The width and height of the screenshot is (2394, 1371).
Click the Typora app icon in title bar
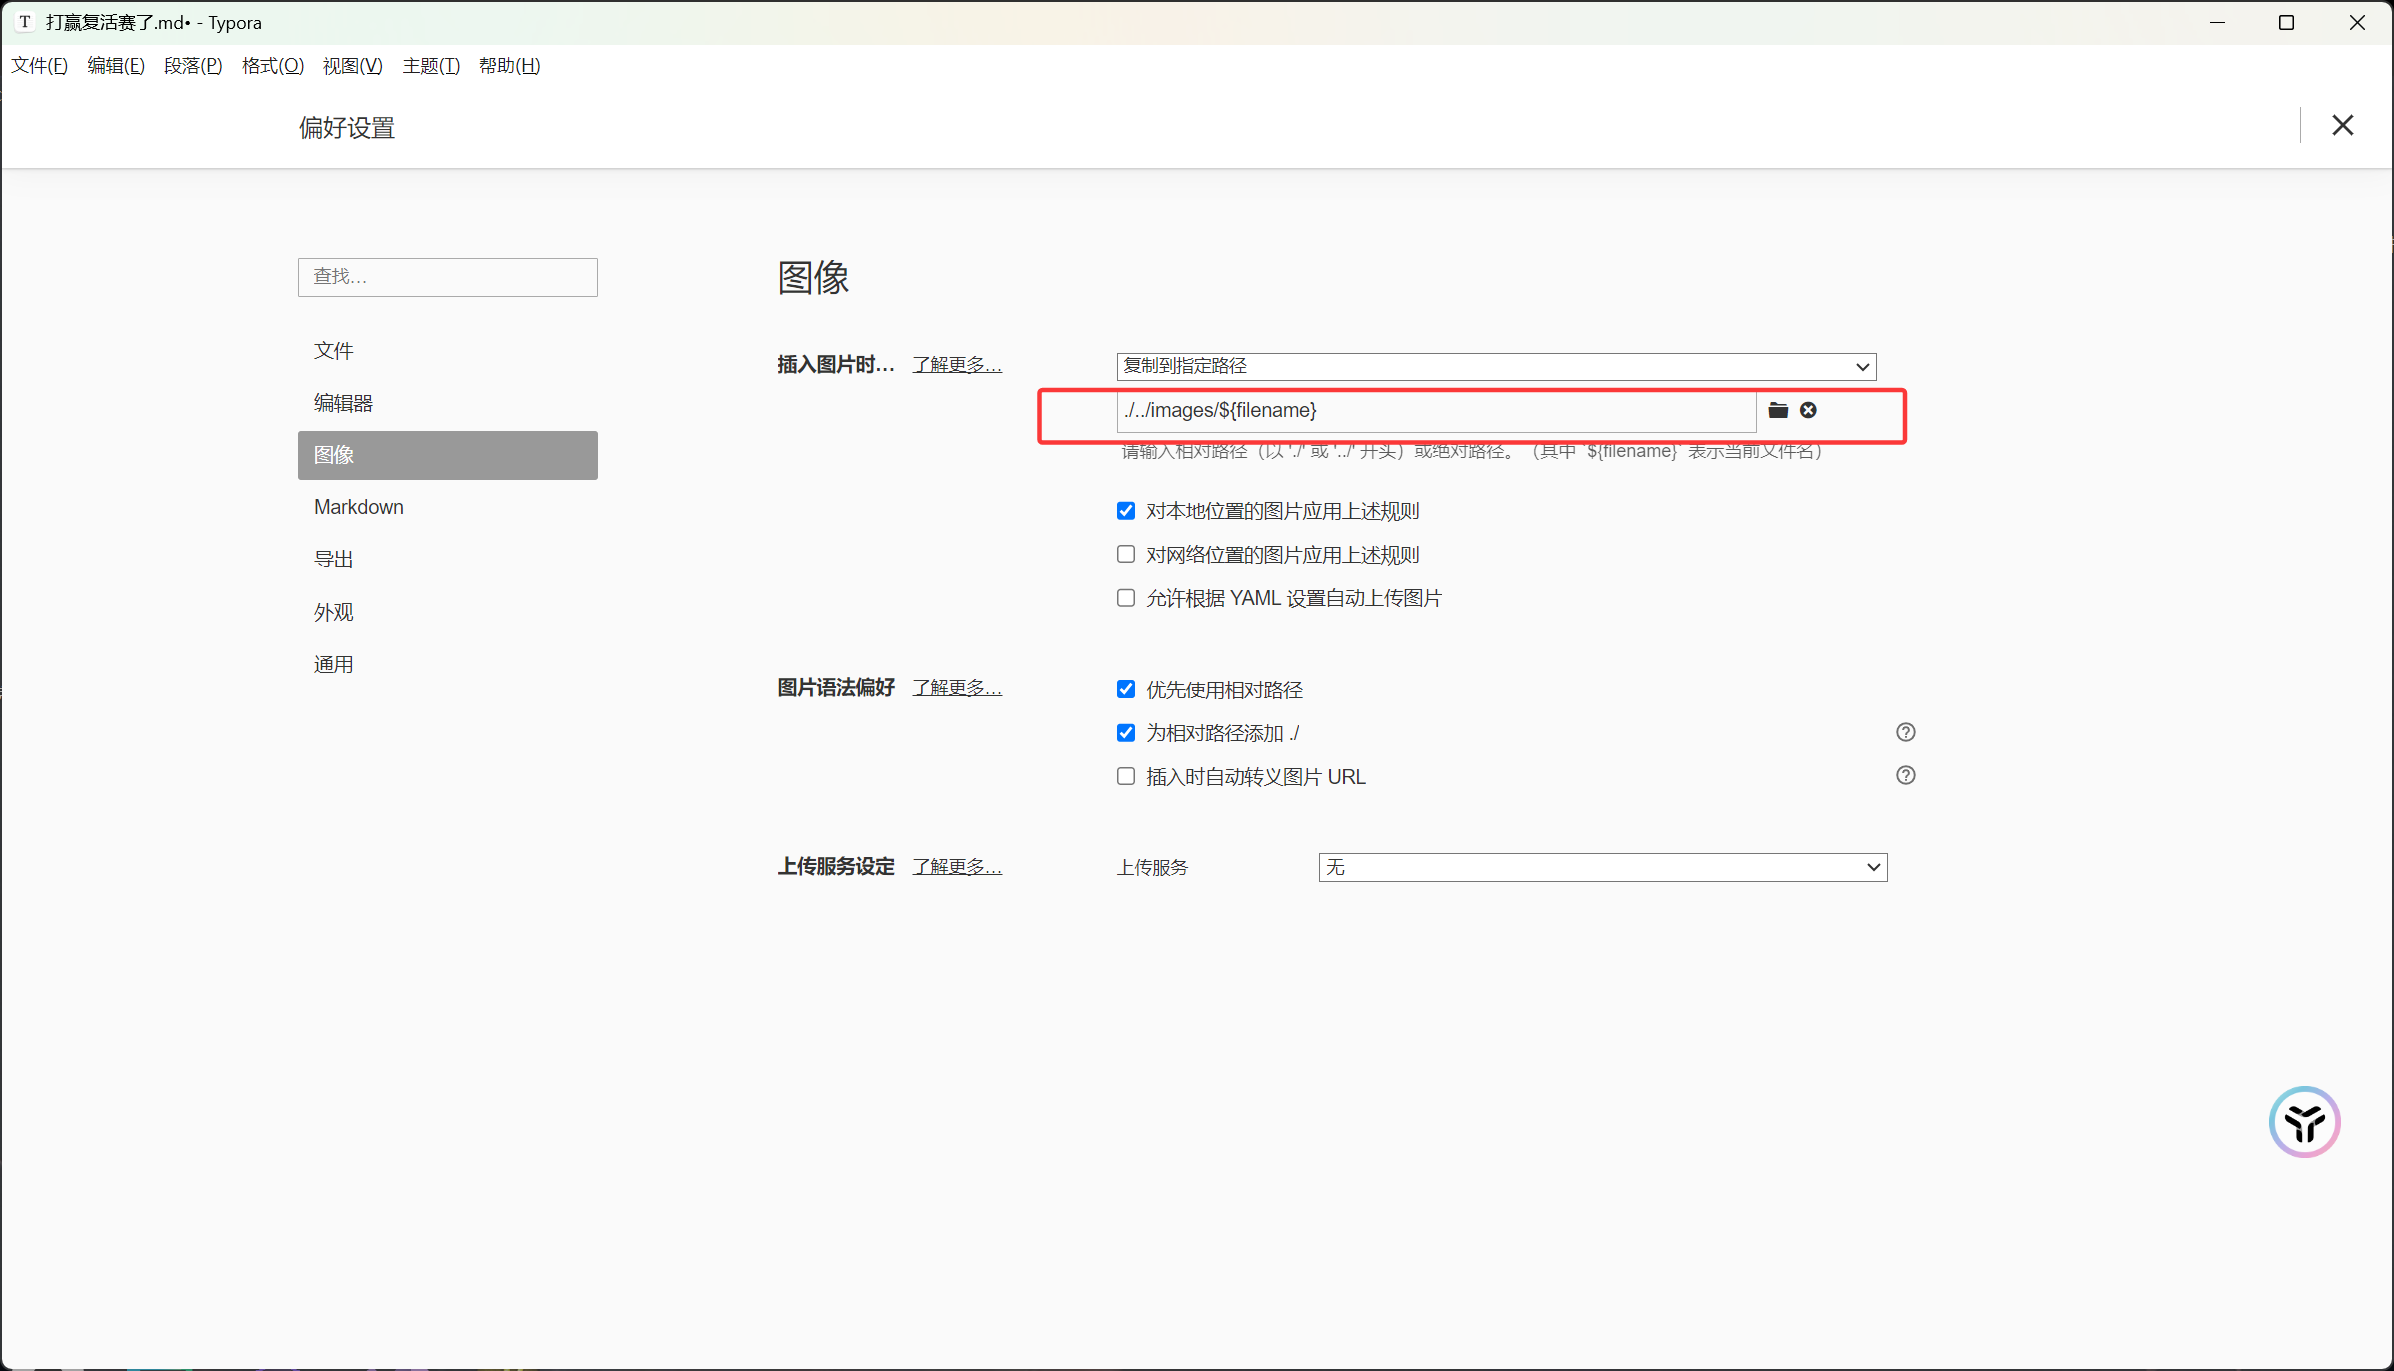24,22
